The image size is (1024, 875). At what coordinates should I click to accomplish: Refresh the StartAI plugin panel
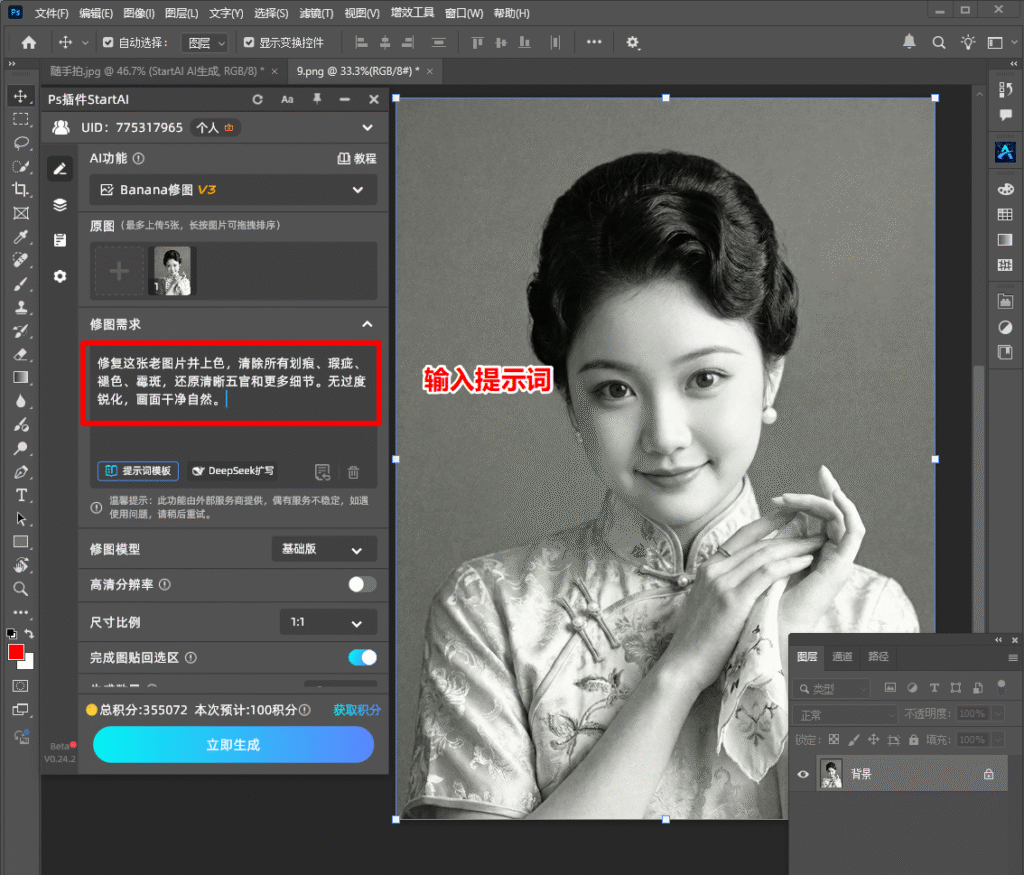257,99
